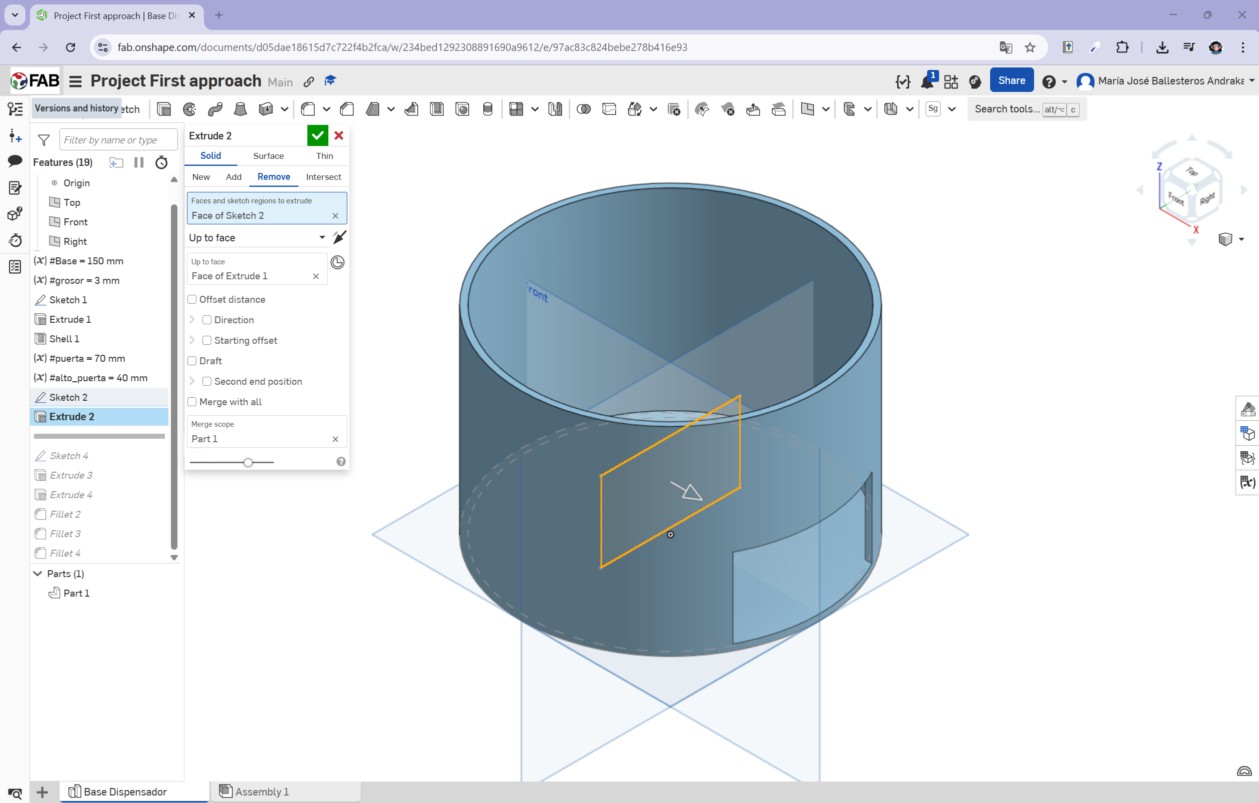The height and width of the screenshot is (803, 1259).
Task: Click the Sweep tool in toolbar
Action: pyautogui.click(x=214, y=109)
